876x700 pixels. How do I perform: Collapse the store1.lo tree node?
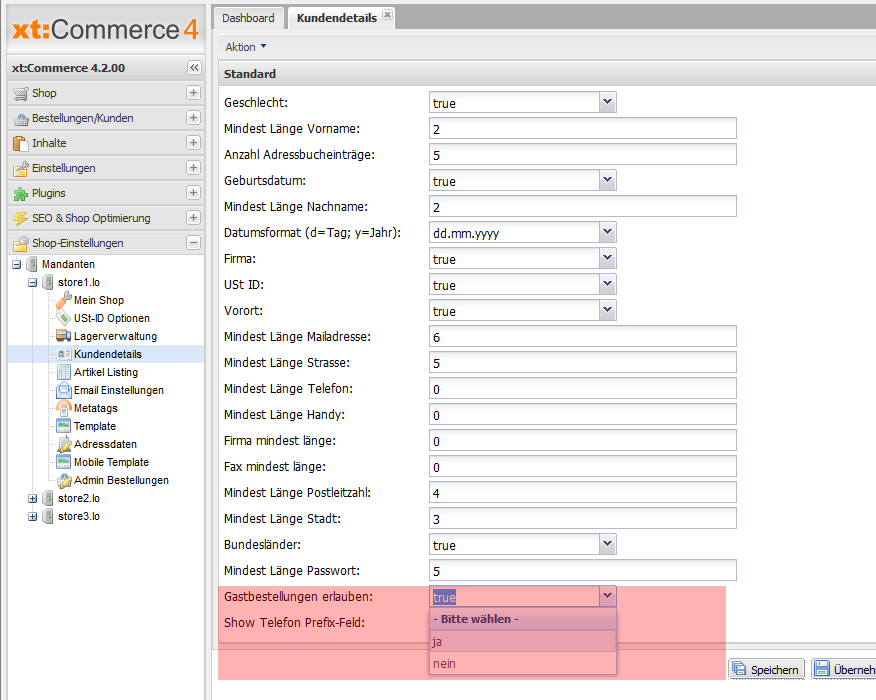(32, 283)
